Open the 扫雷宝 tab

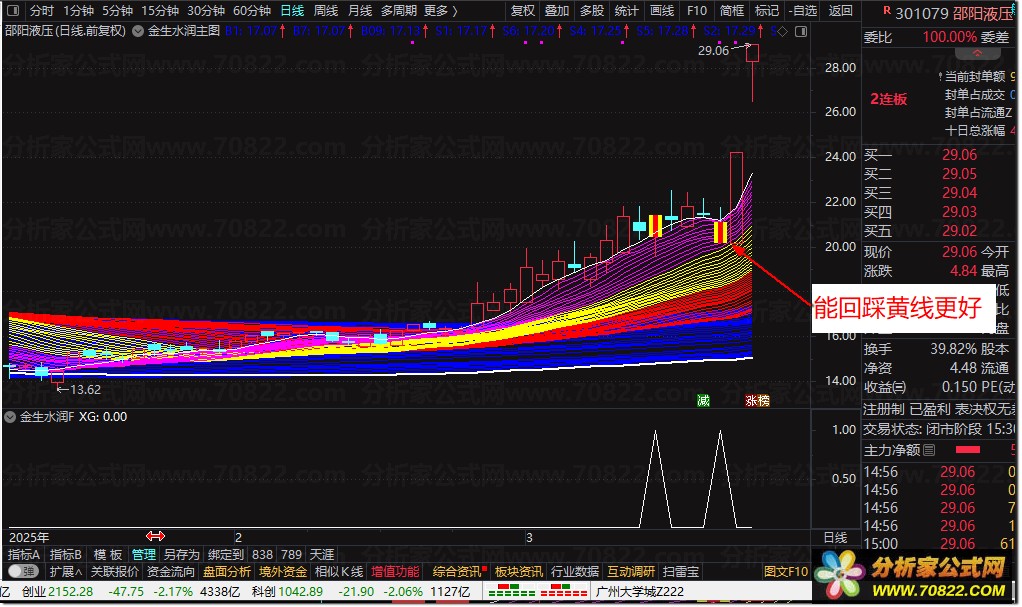tap(681, 571)
